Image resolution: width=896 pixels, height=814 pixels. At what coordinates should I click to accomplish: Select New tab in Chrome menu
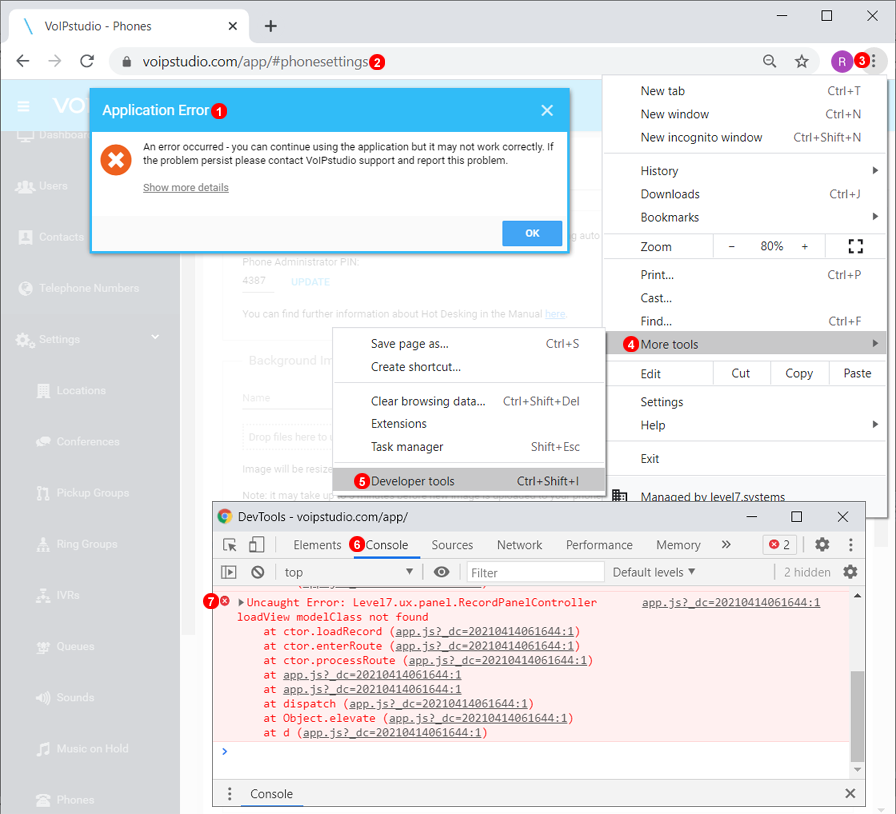click(x=745, y=91)
